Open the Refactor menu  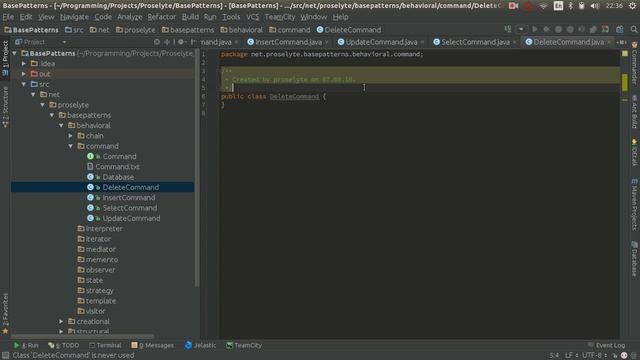click(x=162, y=17)
